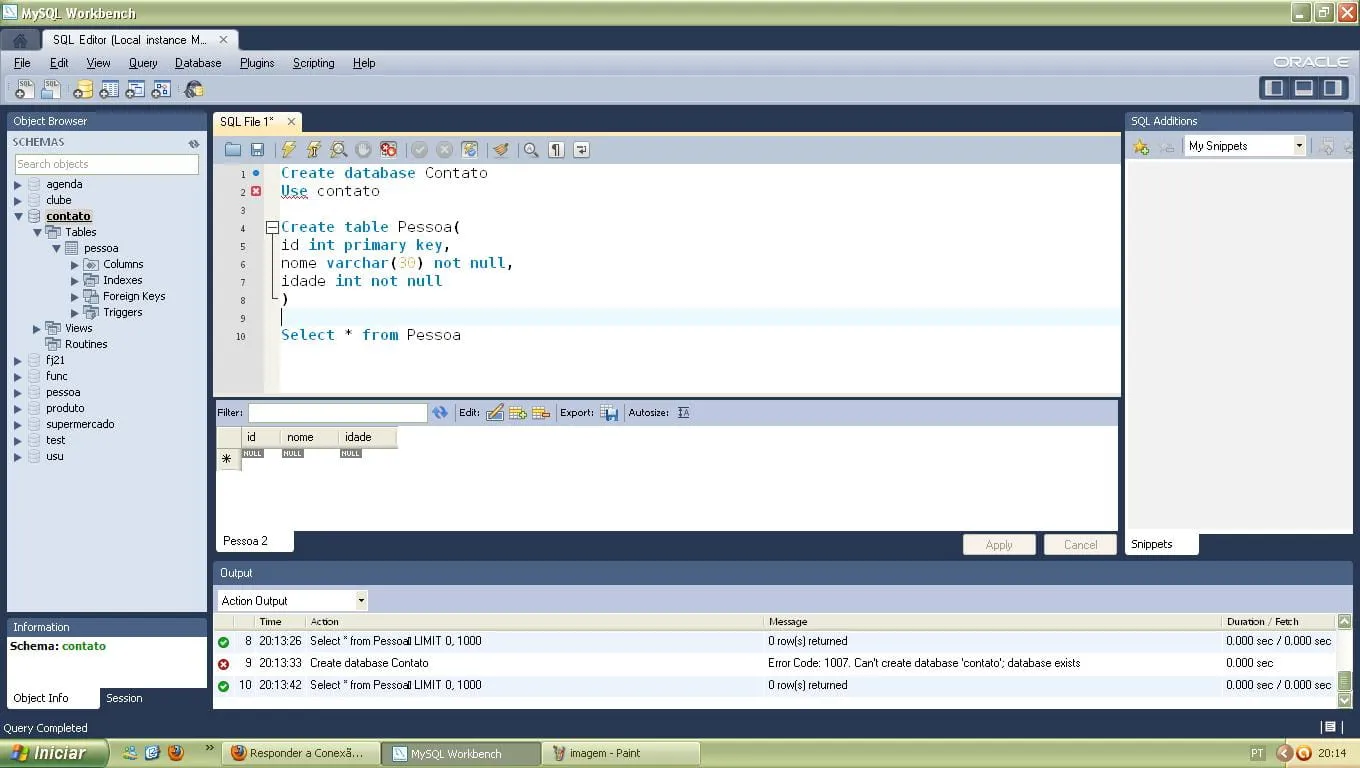This screenshot has width=1360, height=768.
Task: Toggle word wrap in the editor
Action: (x=581, y=150)
